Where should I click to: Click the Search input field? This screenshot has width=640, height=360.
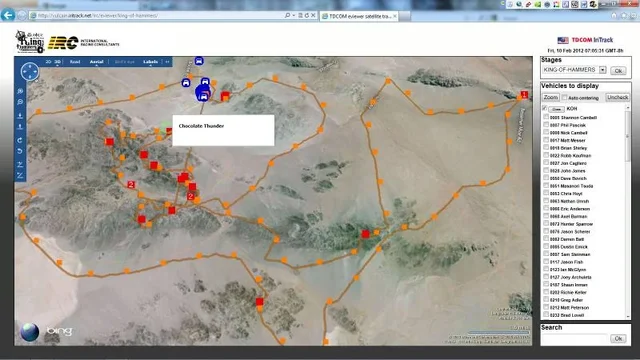click(x=575, y=338)
